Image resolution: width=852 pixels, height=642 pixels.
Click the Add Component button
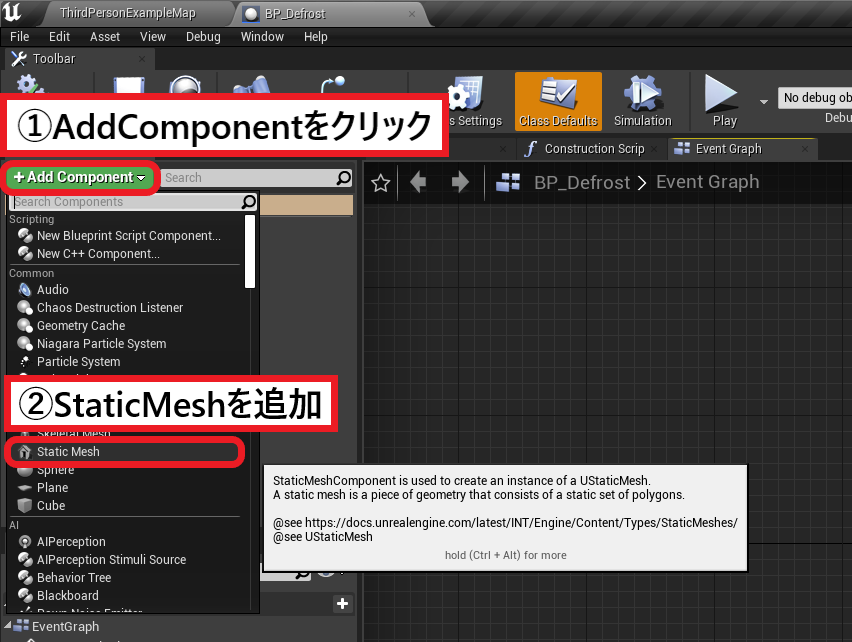coord(79,177)
